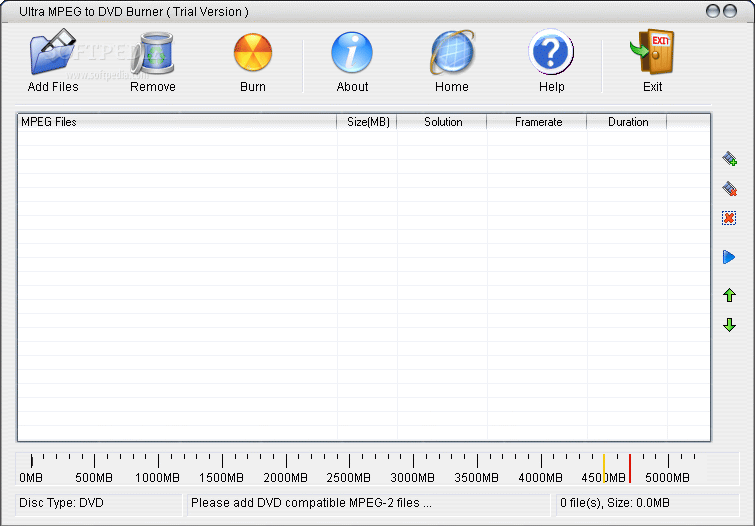Play selected file with blue arrow
The height and width of the screenshot is (526, 755).
(729, 257)
